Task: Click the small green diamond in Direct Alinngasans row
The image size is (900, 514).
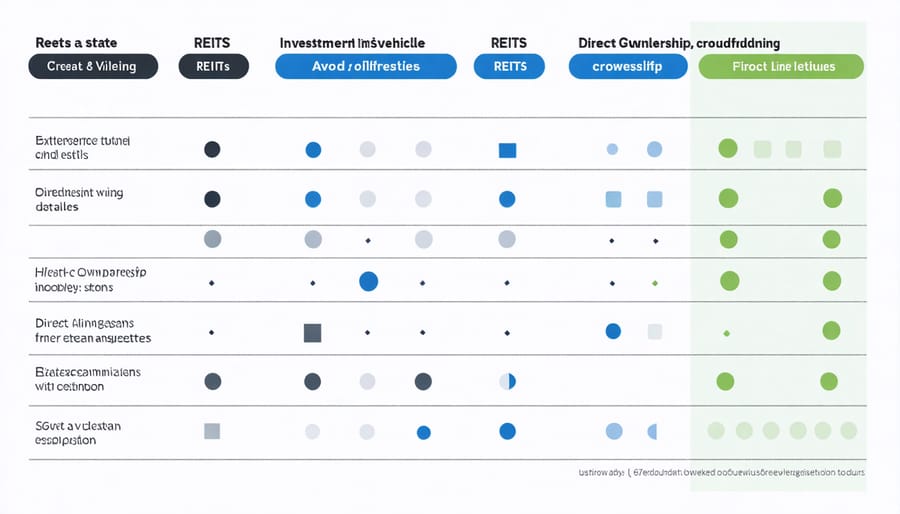Action: click(x=727, y=332)
